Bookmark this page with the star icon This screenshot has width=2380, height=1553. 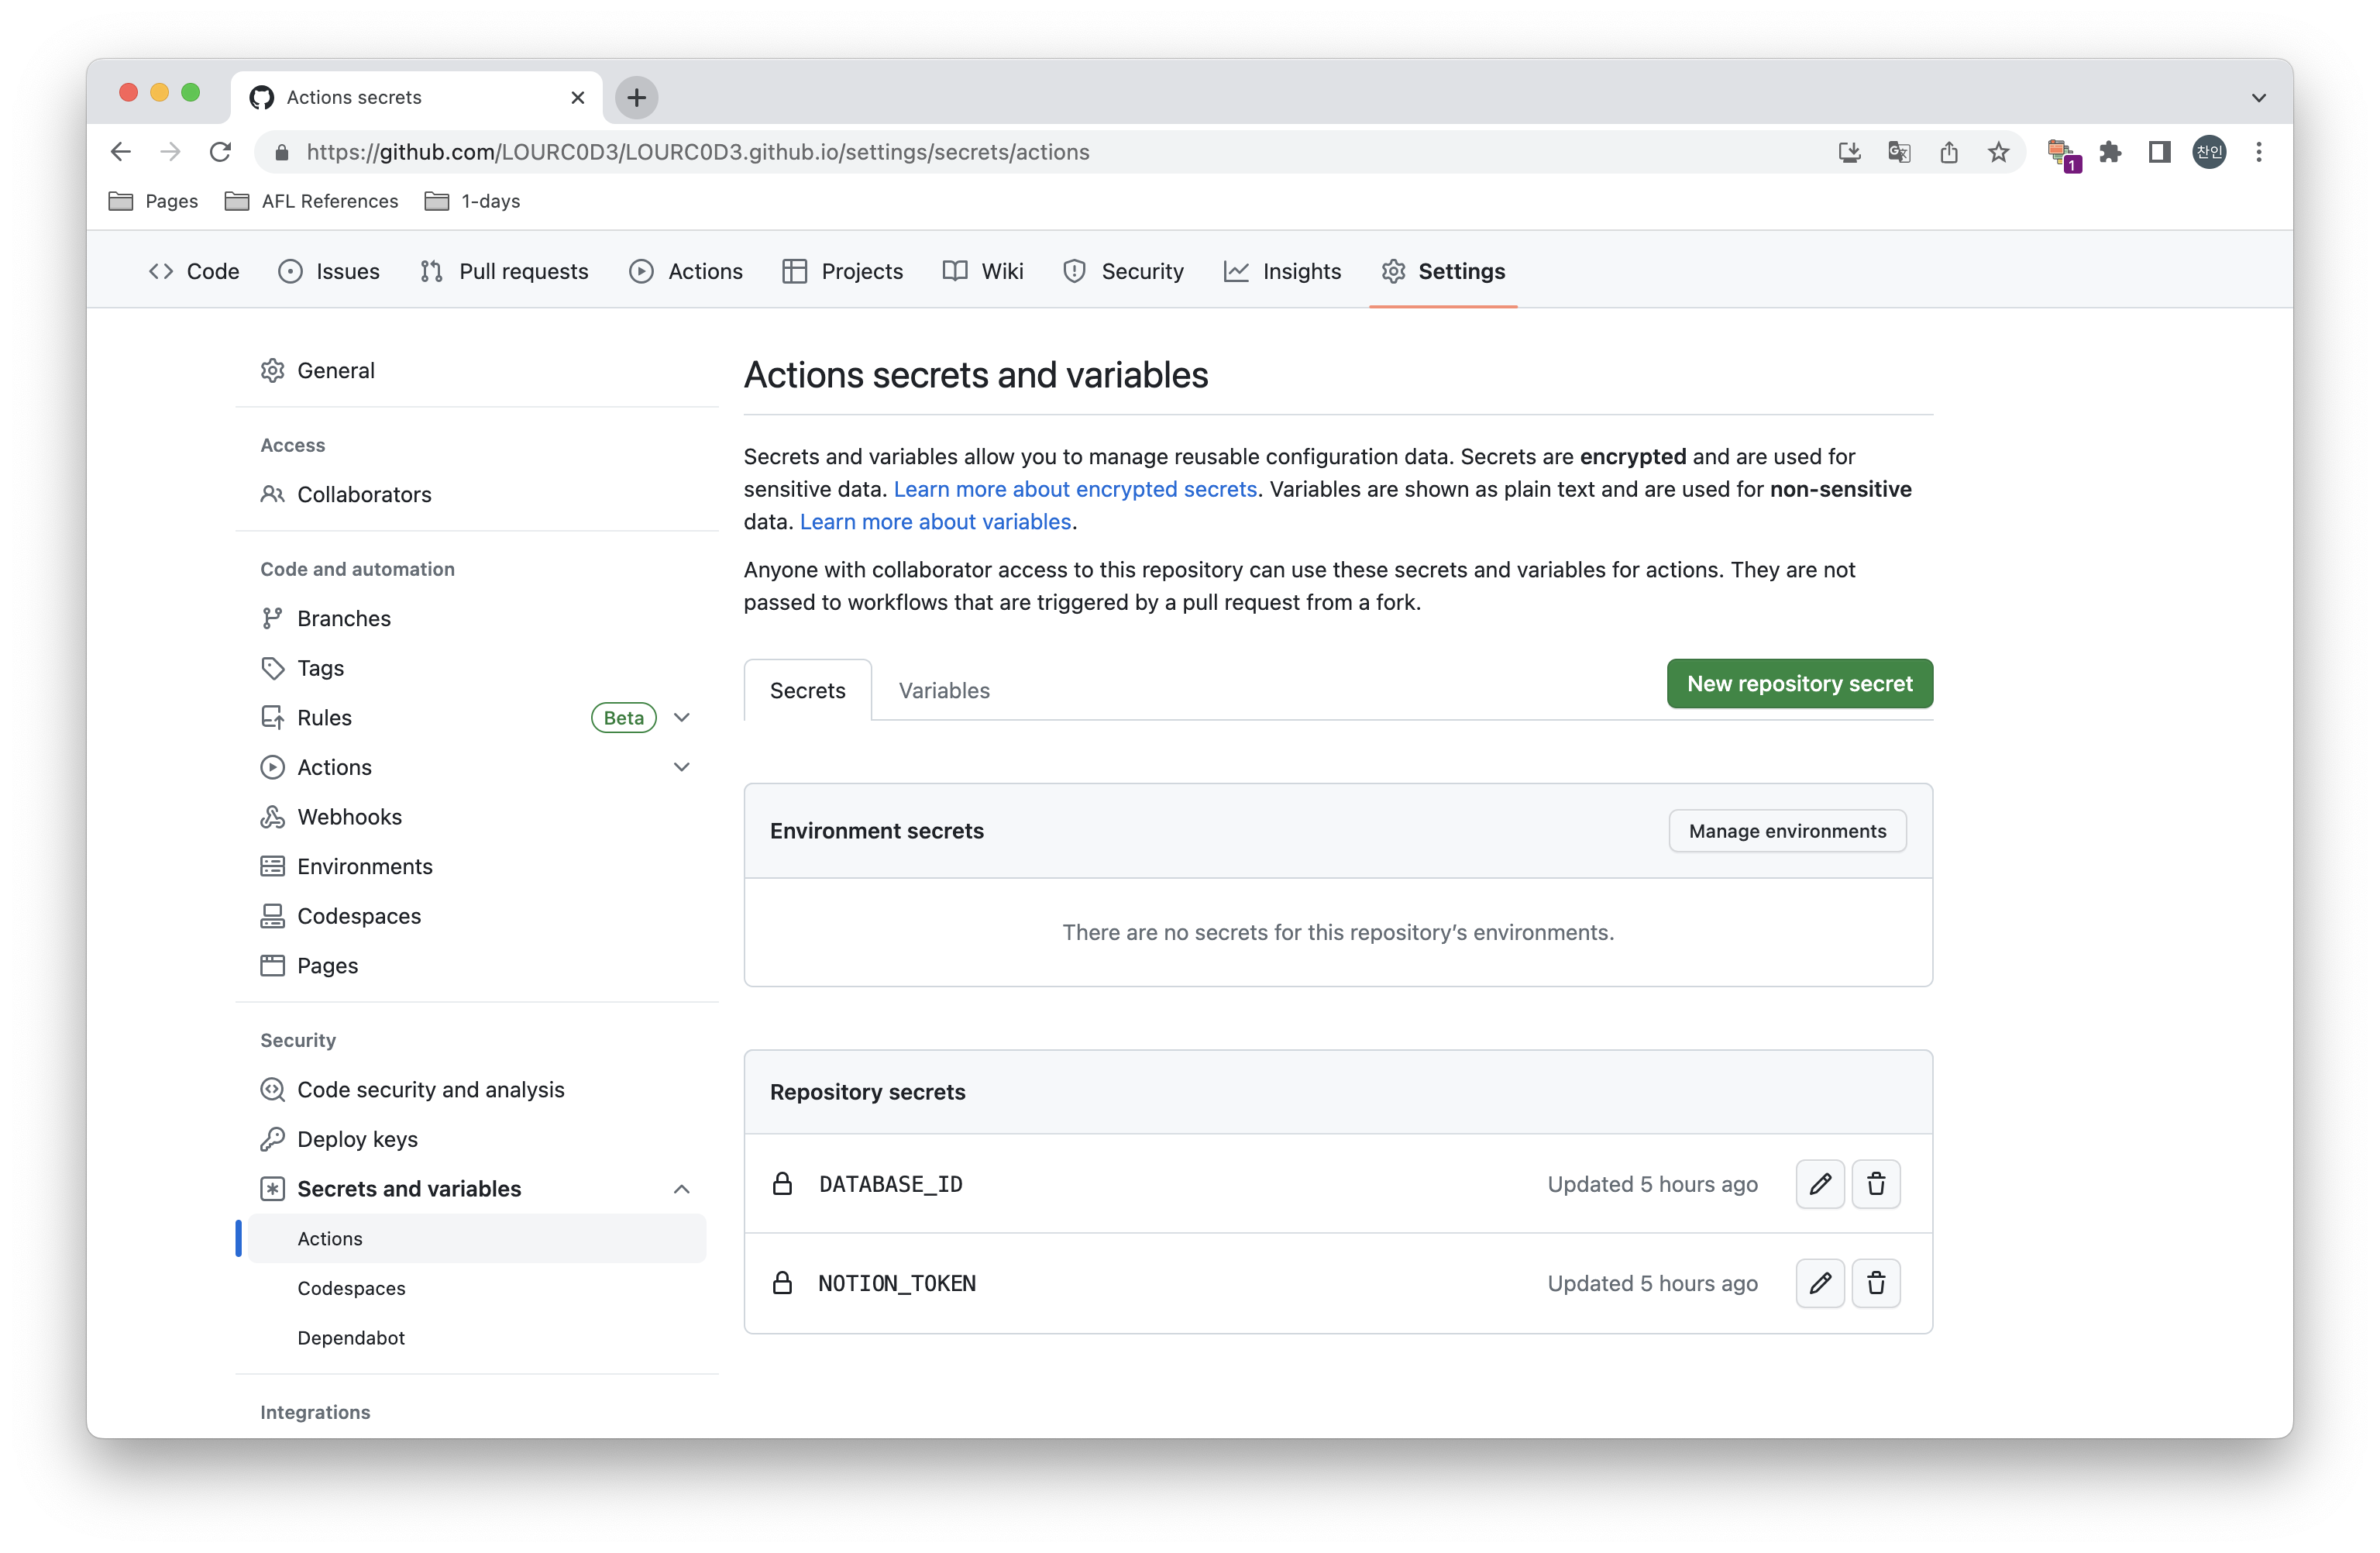click(x=1998, y=152)
